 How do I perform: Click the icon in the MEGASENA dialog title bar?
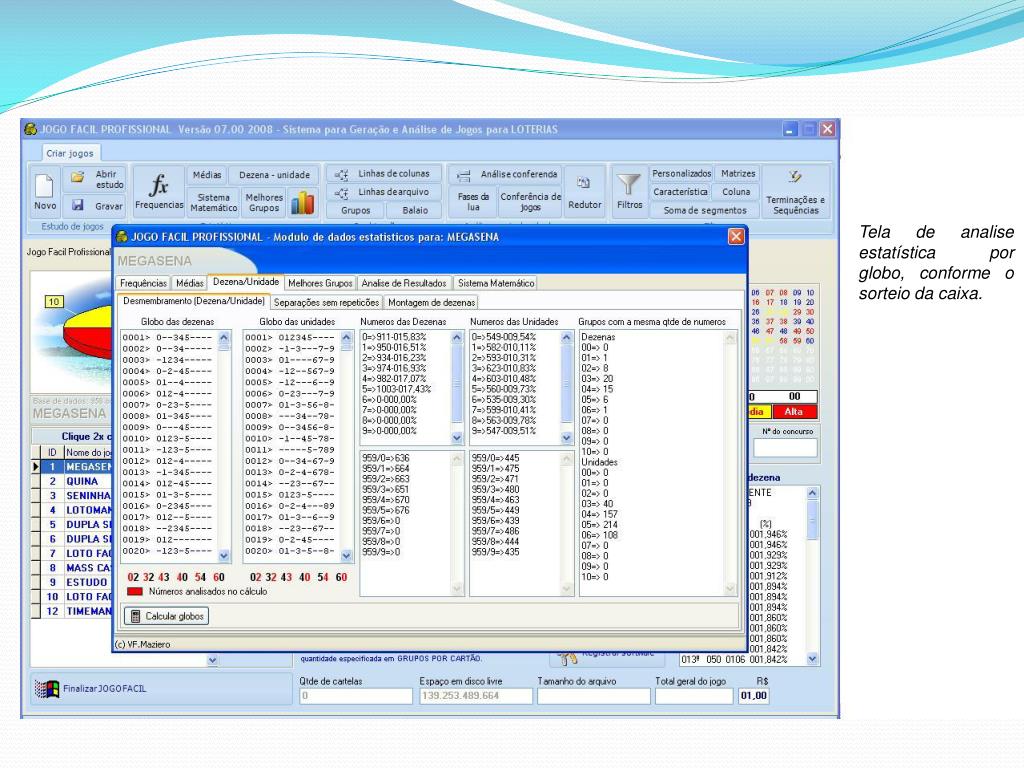122,236
